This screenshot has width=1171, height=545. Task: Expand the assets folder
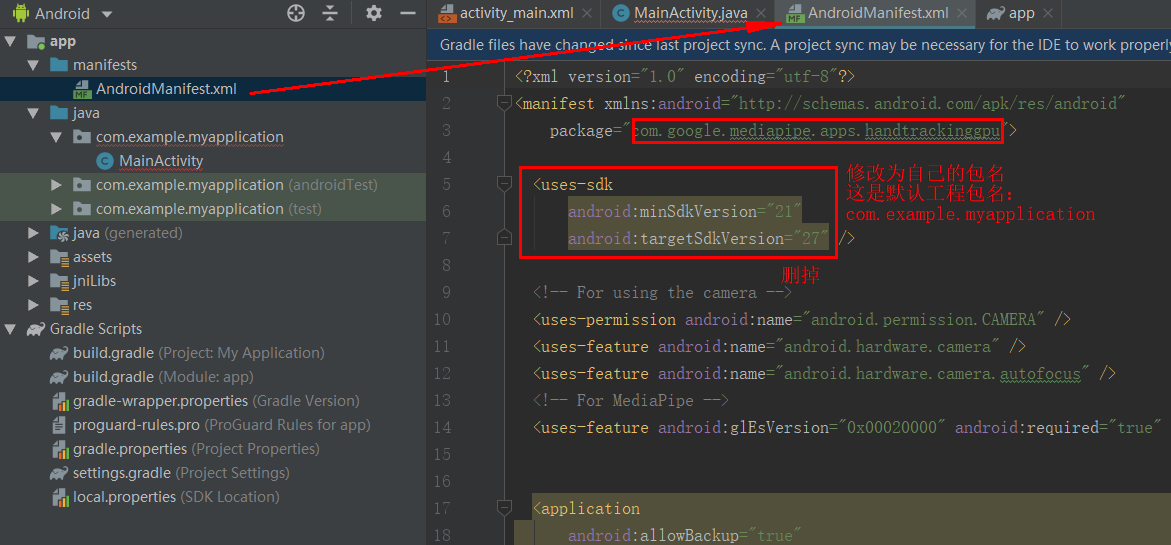(x=33, y=257)
